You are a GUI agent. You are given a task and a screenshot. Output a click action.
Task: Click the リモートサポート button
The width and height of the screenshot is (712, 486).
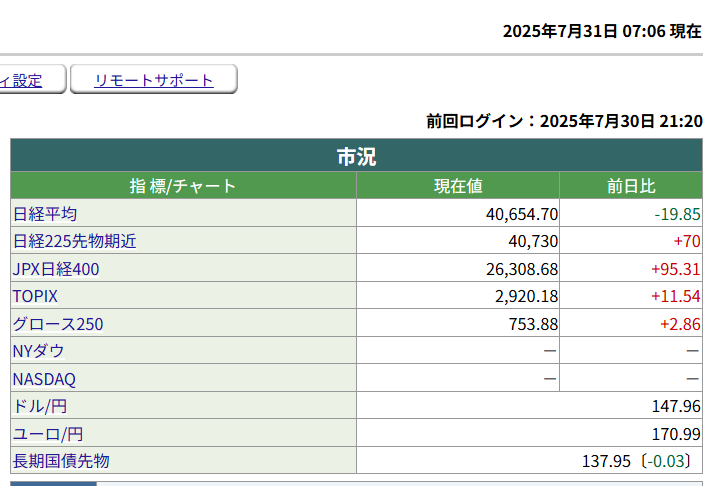[154, 80]
